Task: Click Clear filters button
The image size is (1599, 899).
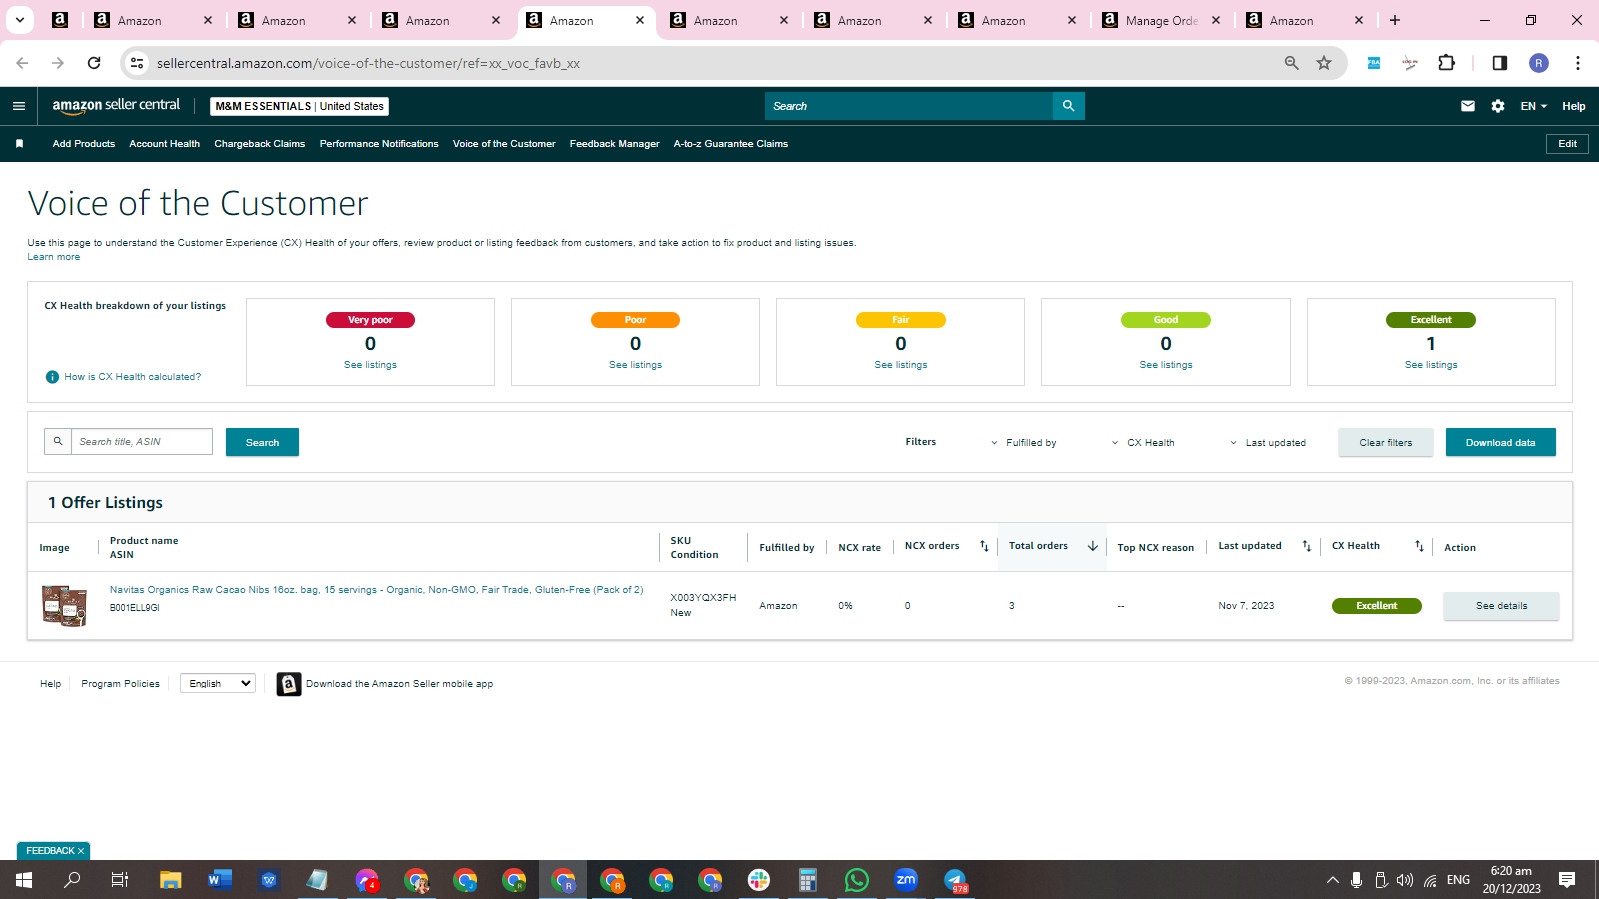Action: pos(1386,442)
